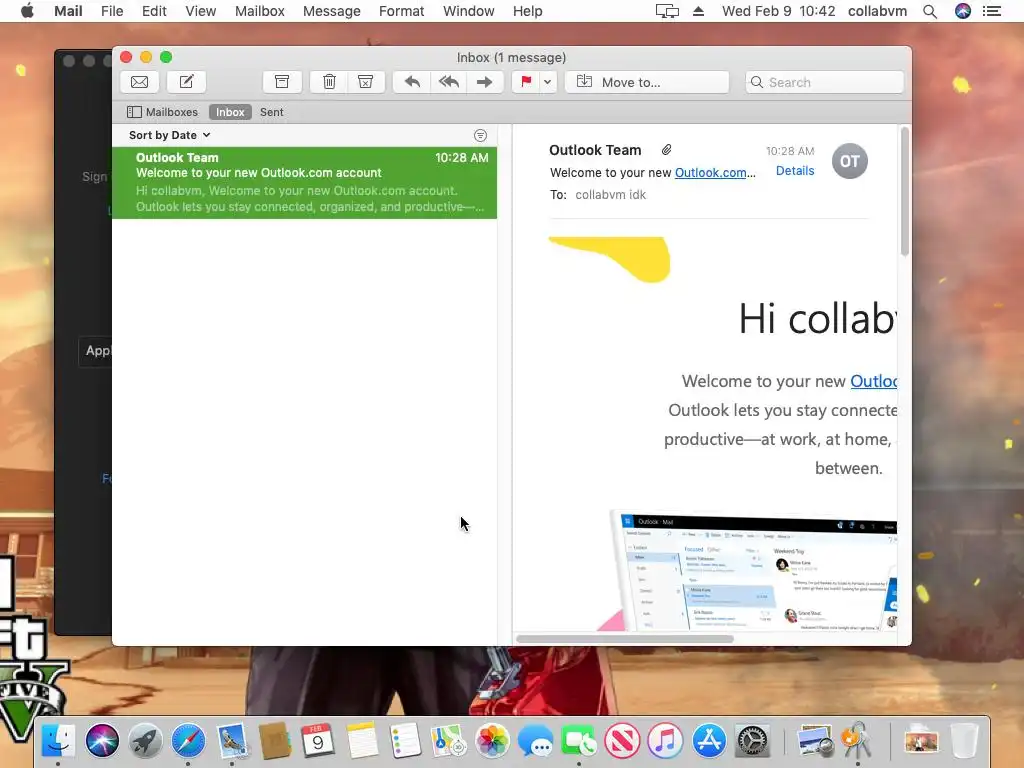Open Messages from the Dock
The width and height of the screenshot is (1024, 768).
coord(535,741)
